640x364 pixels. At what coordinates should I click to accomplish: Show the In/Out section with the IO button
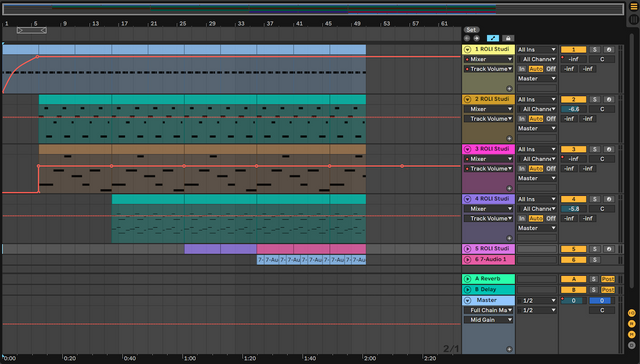631,313
